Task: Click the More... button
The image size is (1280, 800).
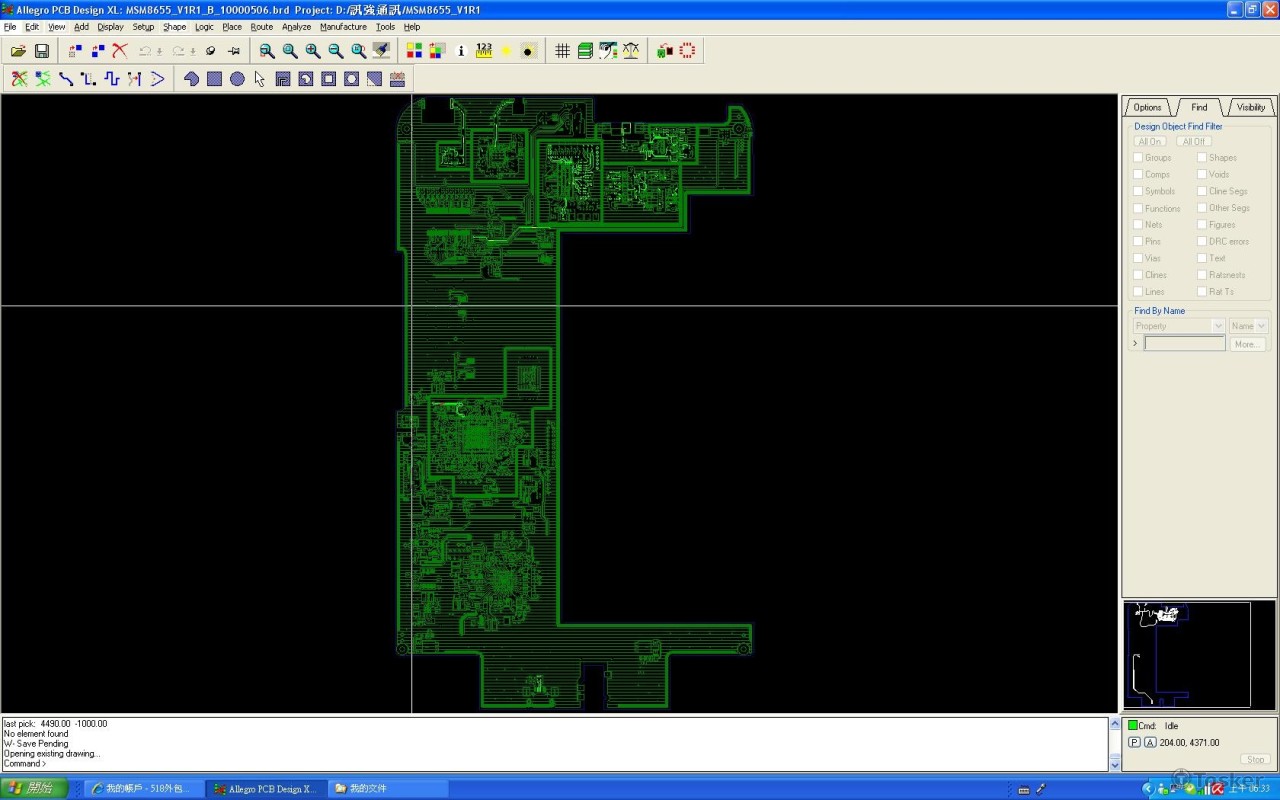Action: coord(1246,344)
